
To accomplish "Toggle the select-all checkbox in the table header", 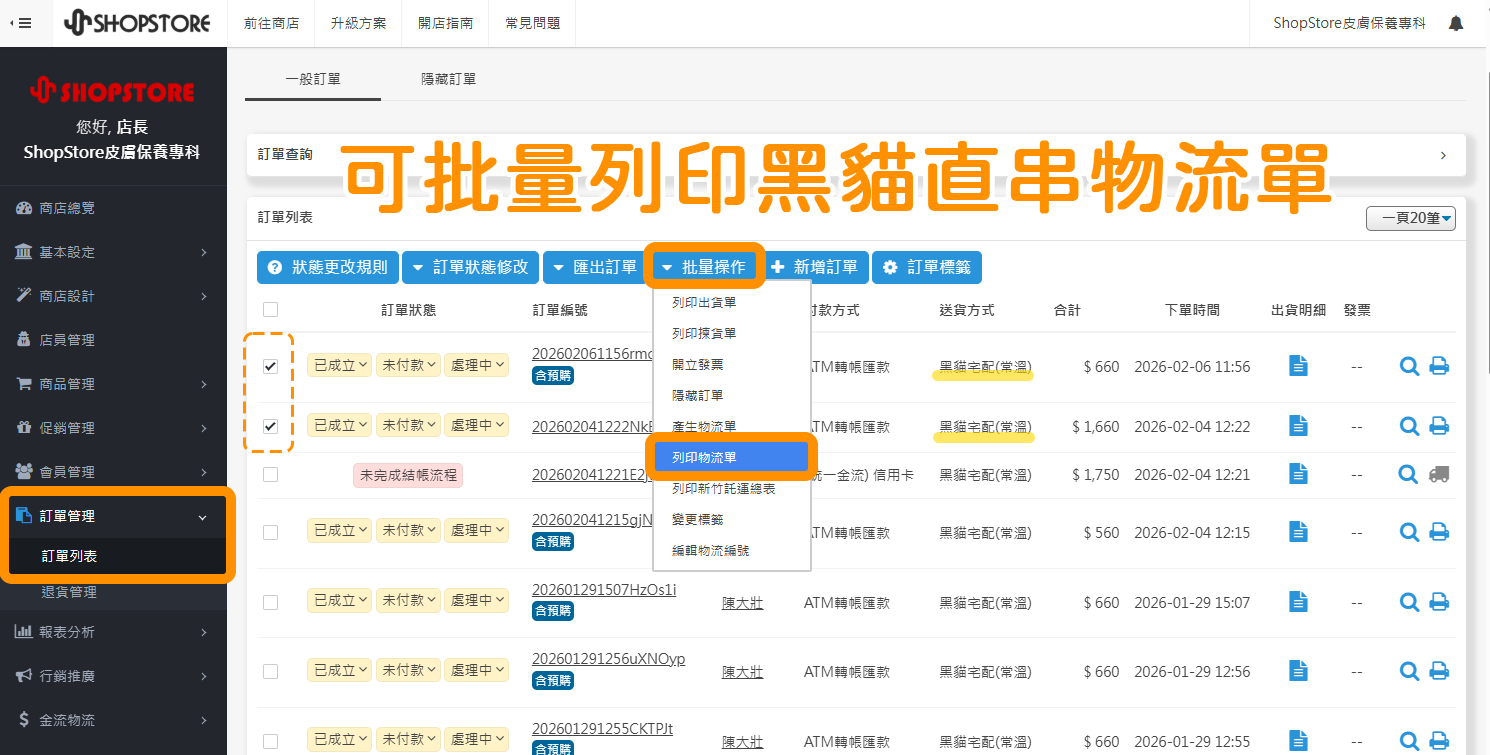I will pyautogui.click(x=270, y=310).
